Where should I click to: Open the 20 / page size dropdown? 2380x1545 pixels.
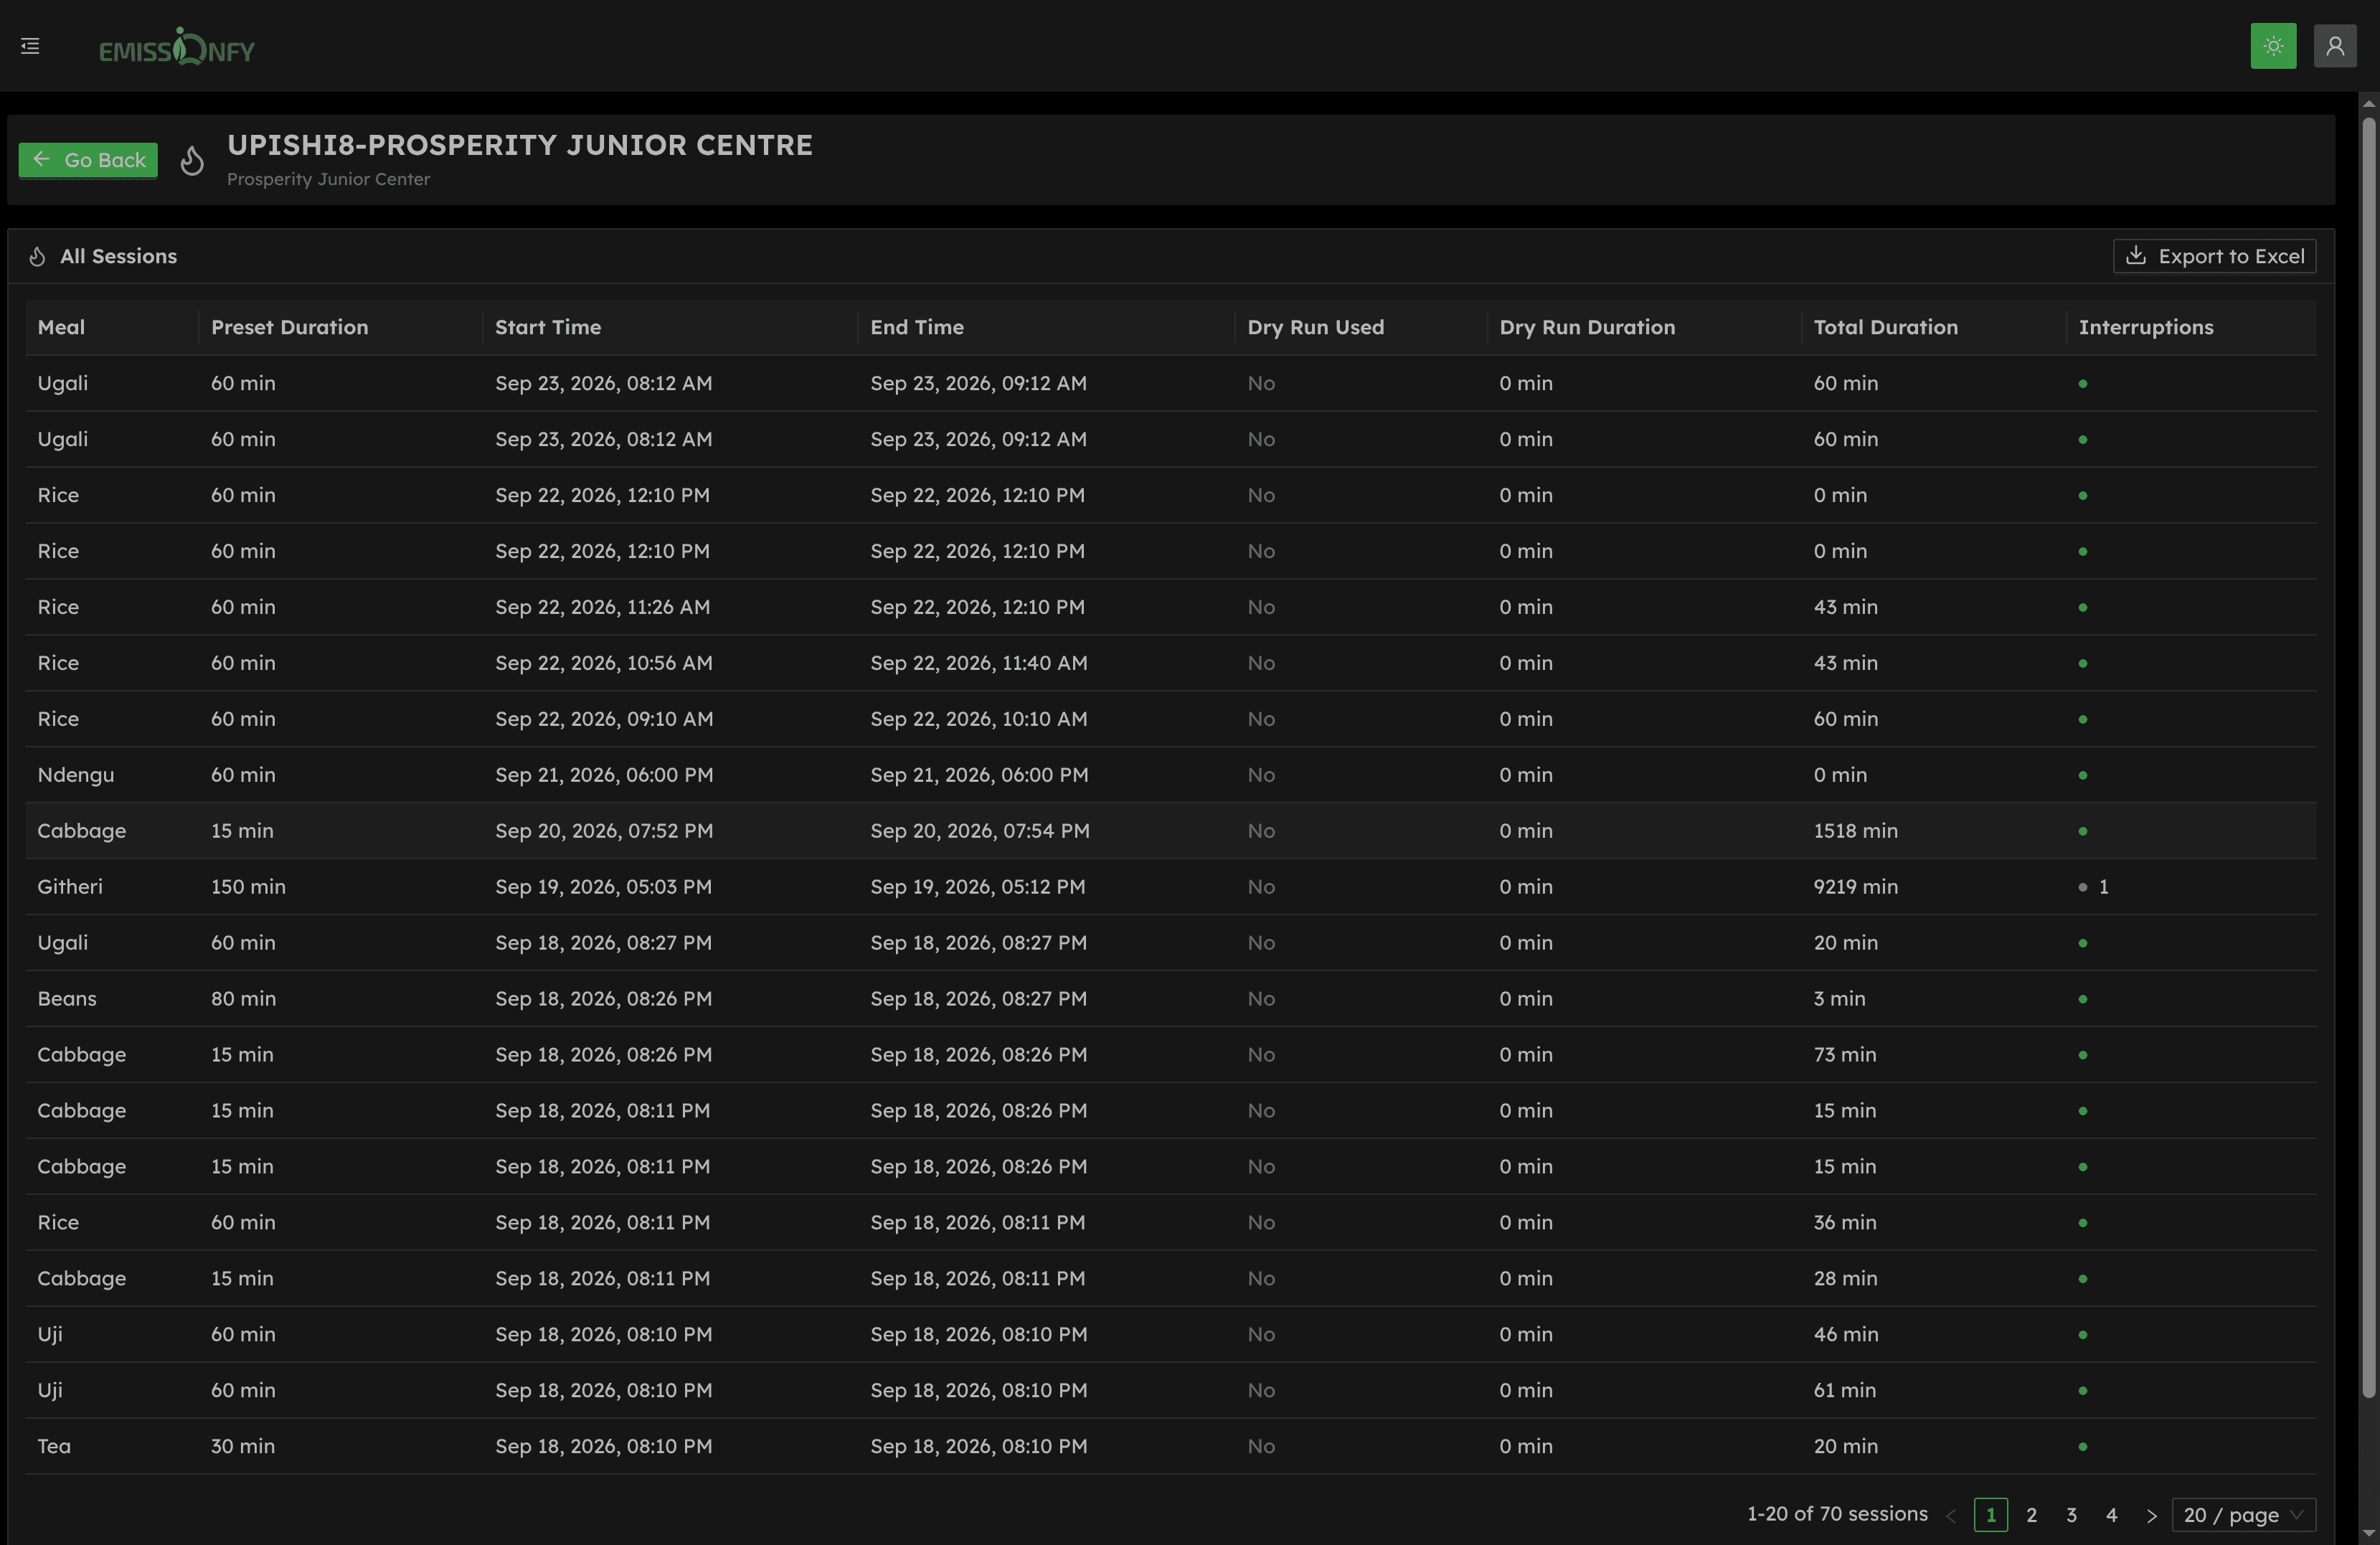(2243, 1515)
